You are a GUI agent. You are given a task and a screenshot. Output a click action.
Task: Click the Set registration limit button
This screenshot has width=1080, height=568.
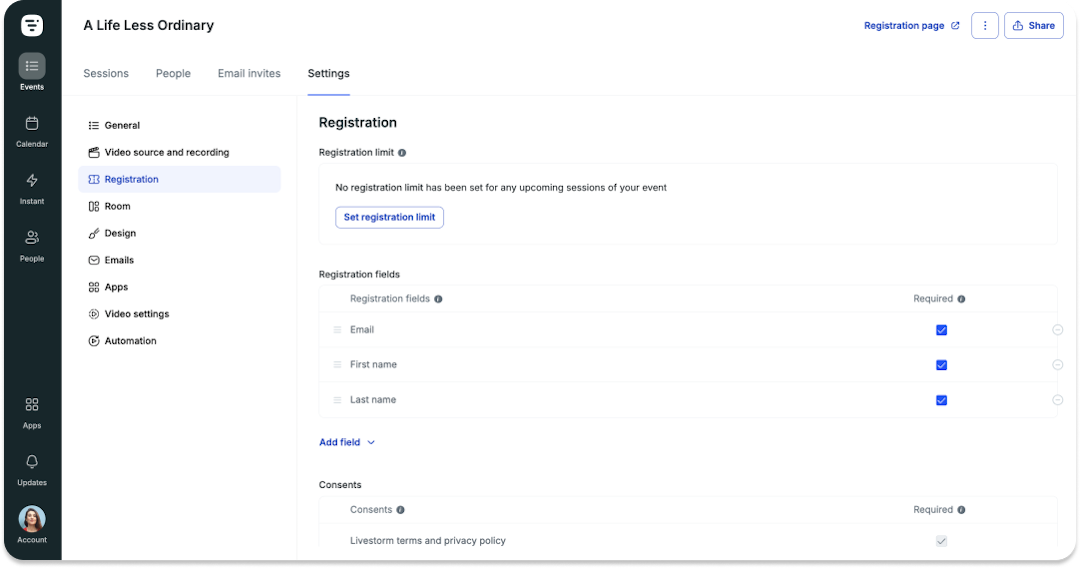389,217
